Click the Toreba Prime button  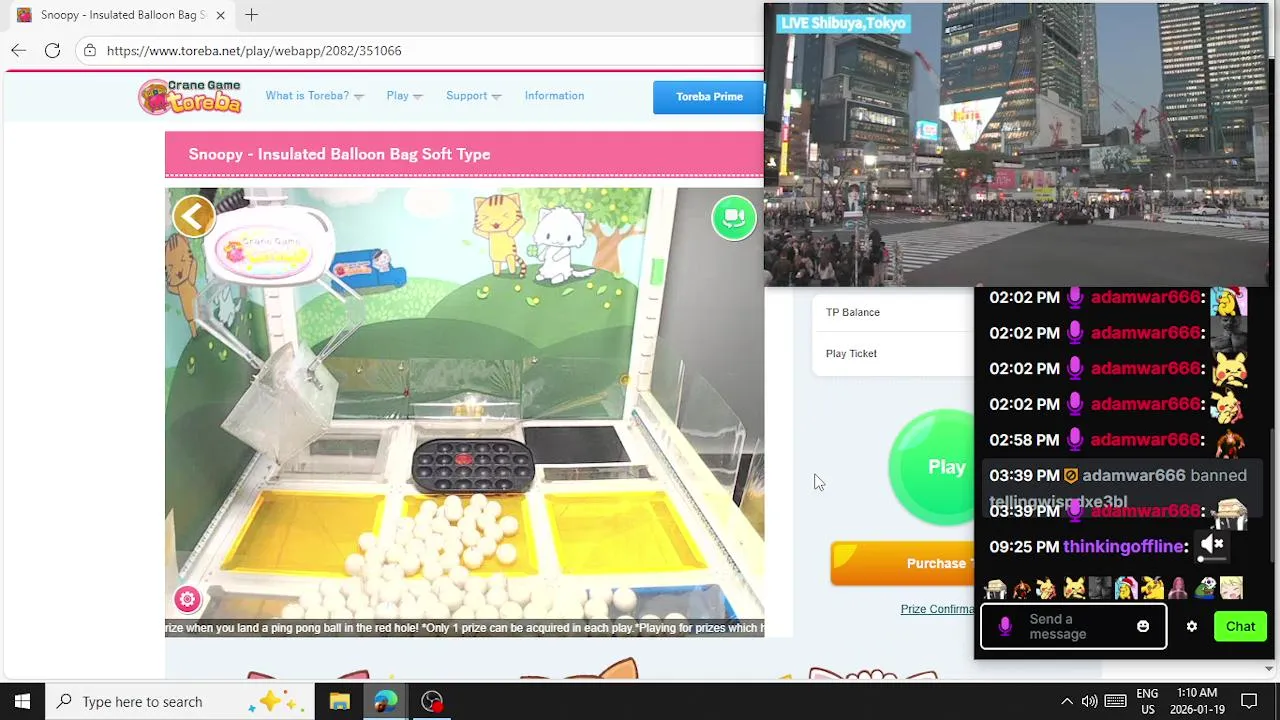point(708,97)
